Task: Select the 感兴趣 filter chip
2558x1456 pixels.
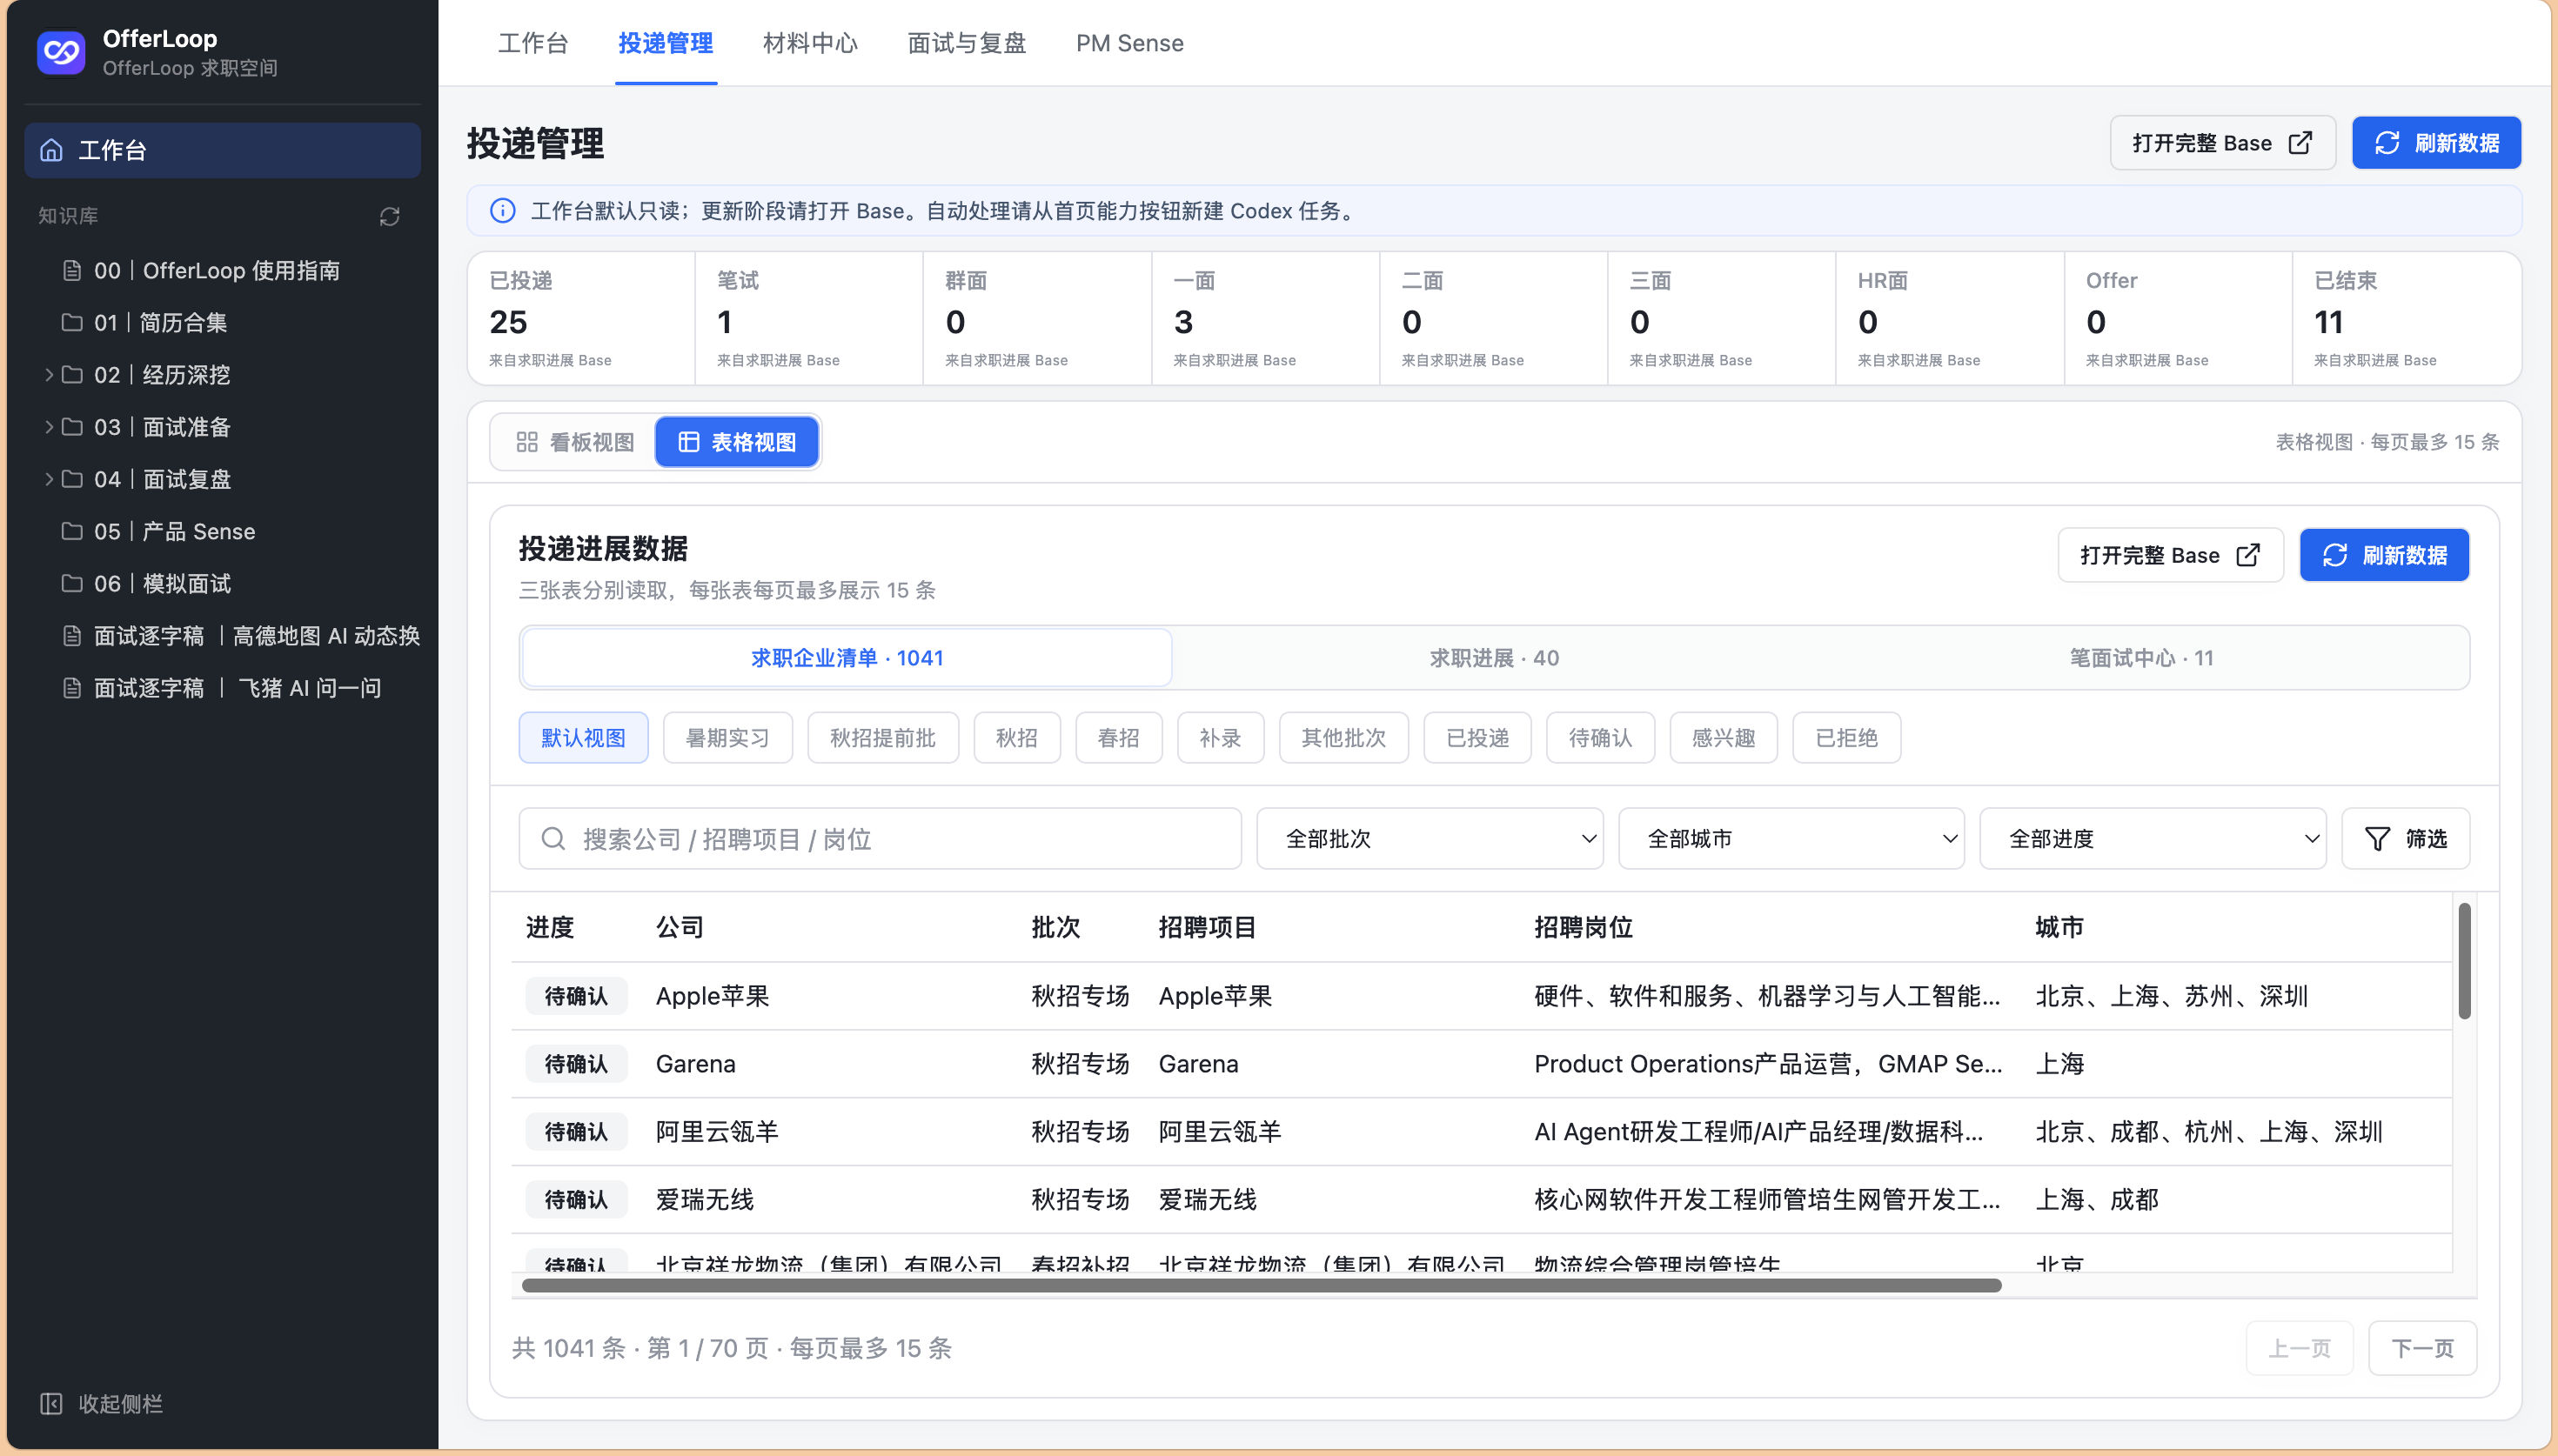Action: (1723, 738)
